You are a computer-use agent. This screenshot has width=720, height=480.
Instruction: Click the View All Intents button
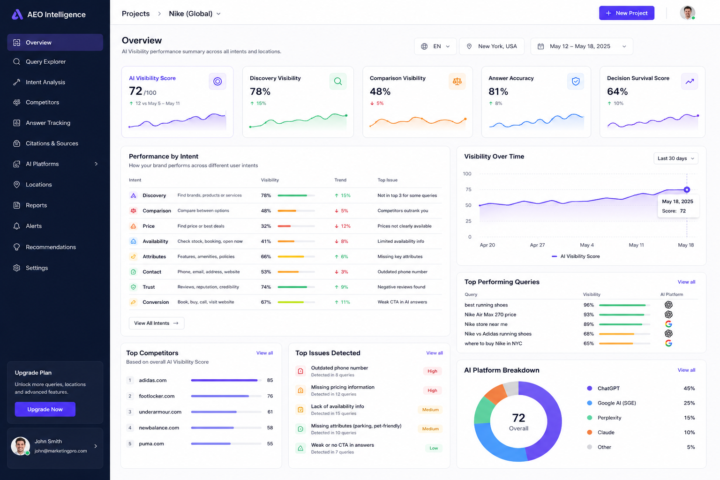156,323
